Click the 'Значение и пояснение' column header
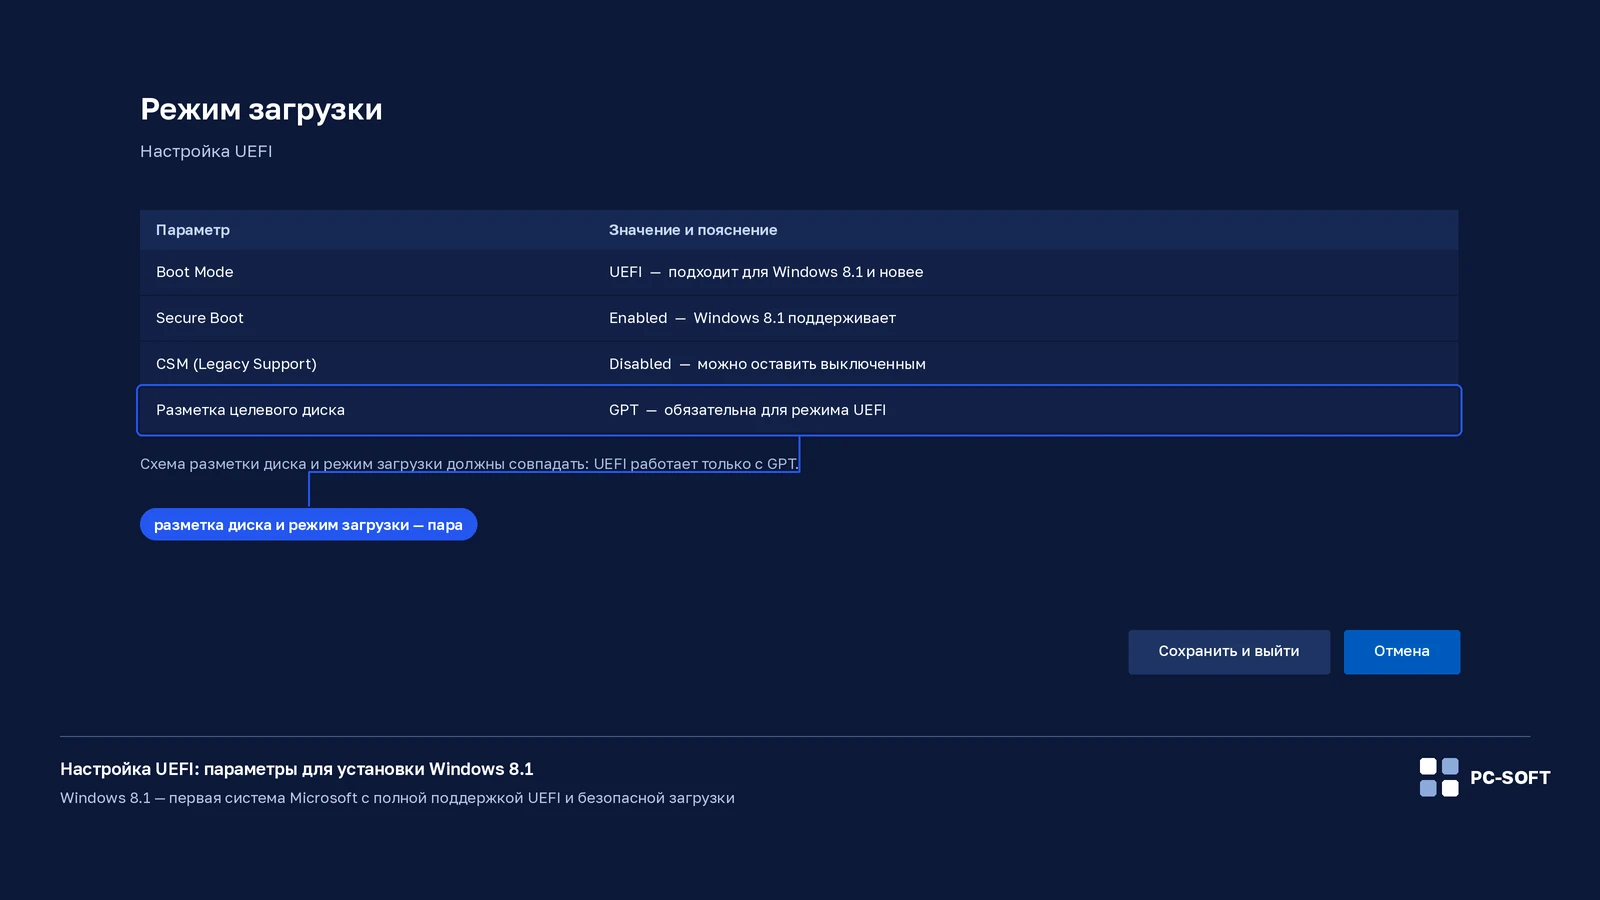 tap(693, 230)
